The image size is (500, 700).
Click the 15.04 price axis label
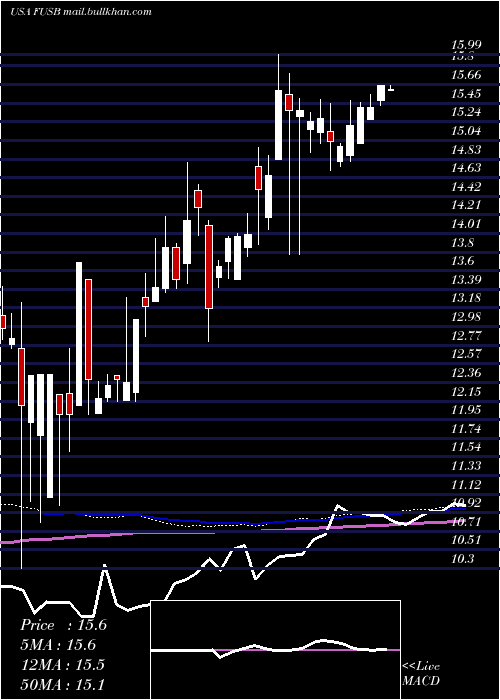pyautogui.click(x=466, y=131)
